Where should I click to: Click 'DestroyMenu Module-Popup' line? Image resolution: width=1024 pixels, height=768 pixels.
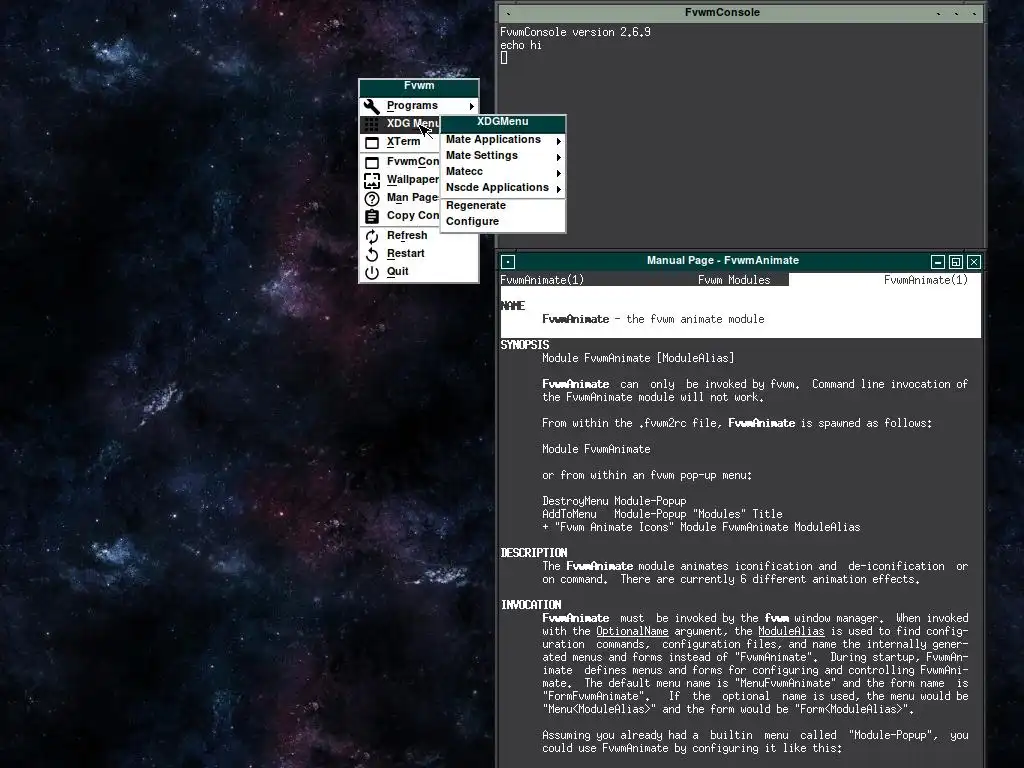click(614, 502)
